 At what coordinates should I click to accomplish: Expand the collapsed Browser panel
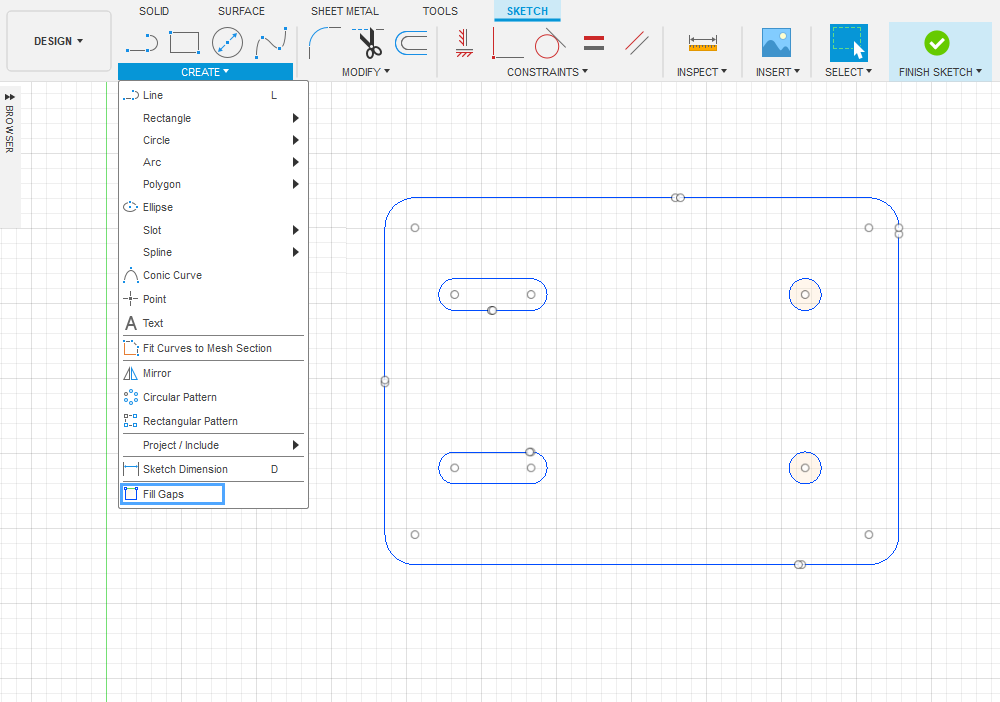(10, 97)
